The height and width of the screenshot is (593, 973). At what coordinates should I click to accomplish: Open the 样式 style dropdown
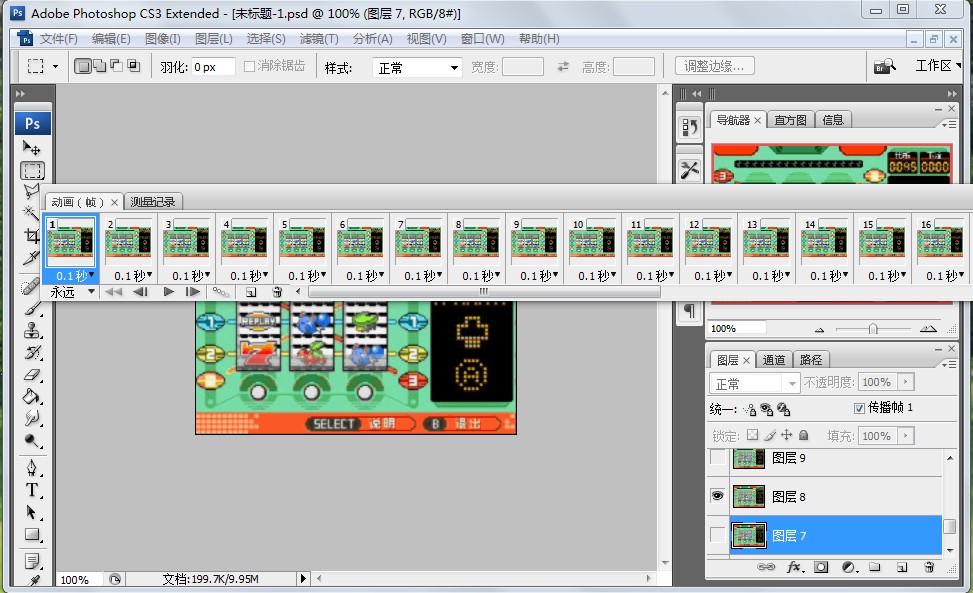click(x=417, y=67)
